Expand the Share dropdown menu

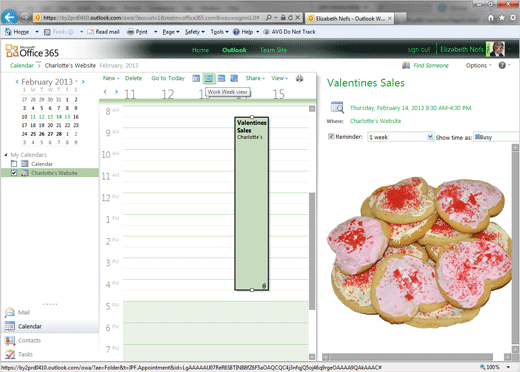(255, 78)
